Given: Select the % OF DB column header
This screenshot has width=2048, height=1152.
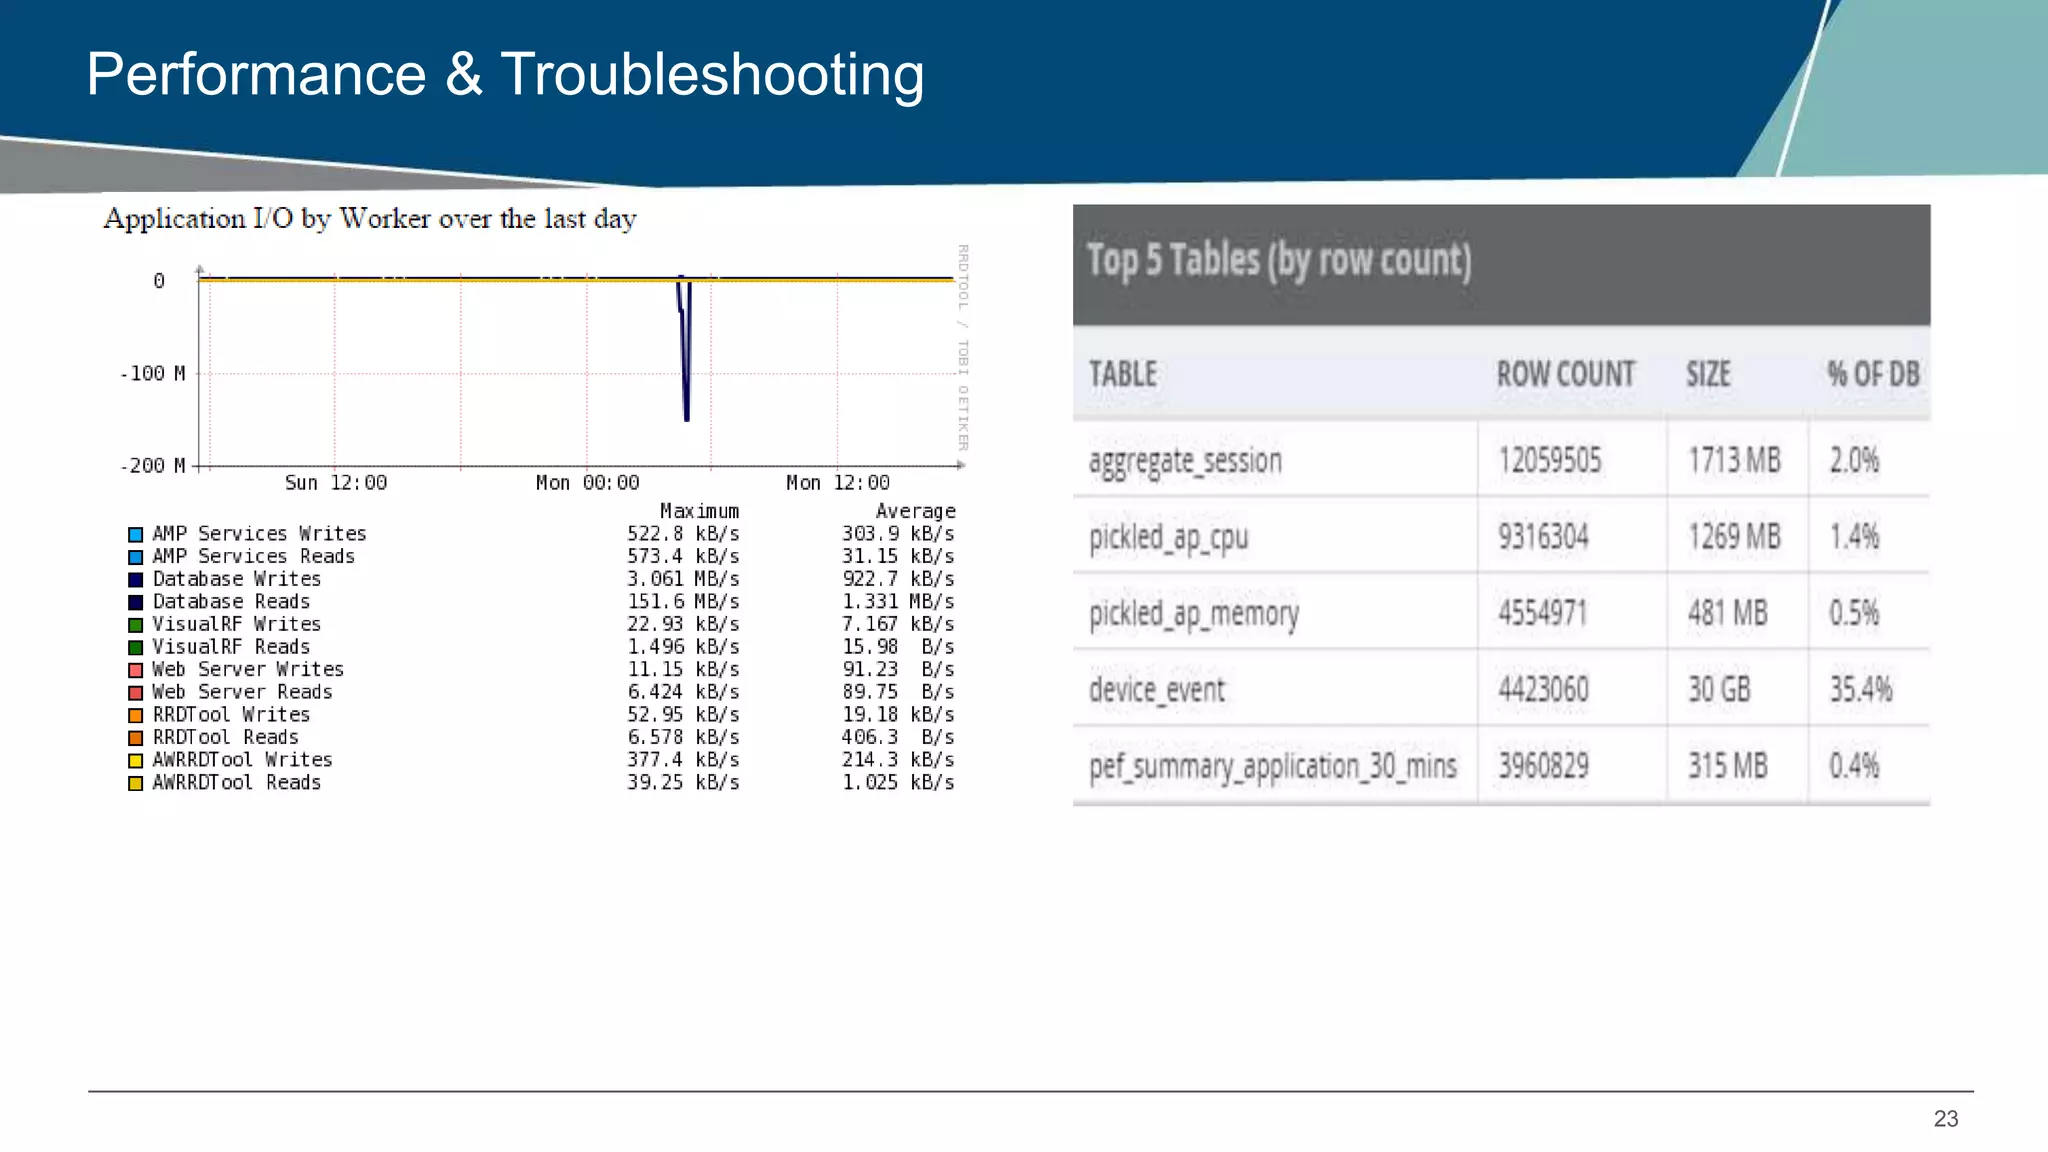Looking at the screenshot, I should click(1874, 374).
